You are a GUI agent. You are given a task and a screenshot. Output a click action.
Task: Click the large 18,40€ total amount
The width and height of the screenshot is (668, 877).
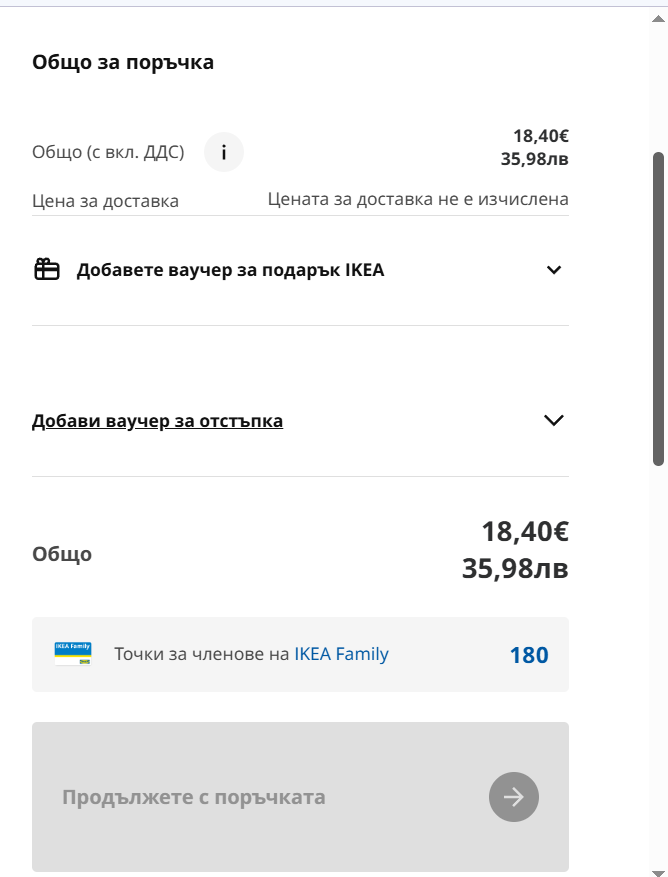coord(525,531)
